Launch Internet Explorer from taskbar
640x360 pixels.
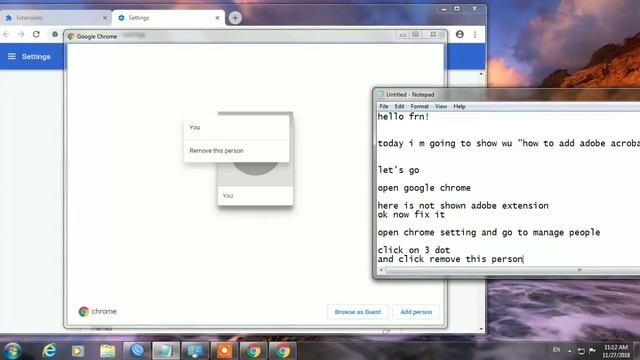[x=49, y=351]
